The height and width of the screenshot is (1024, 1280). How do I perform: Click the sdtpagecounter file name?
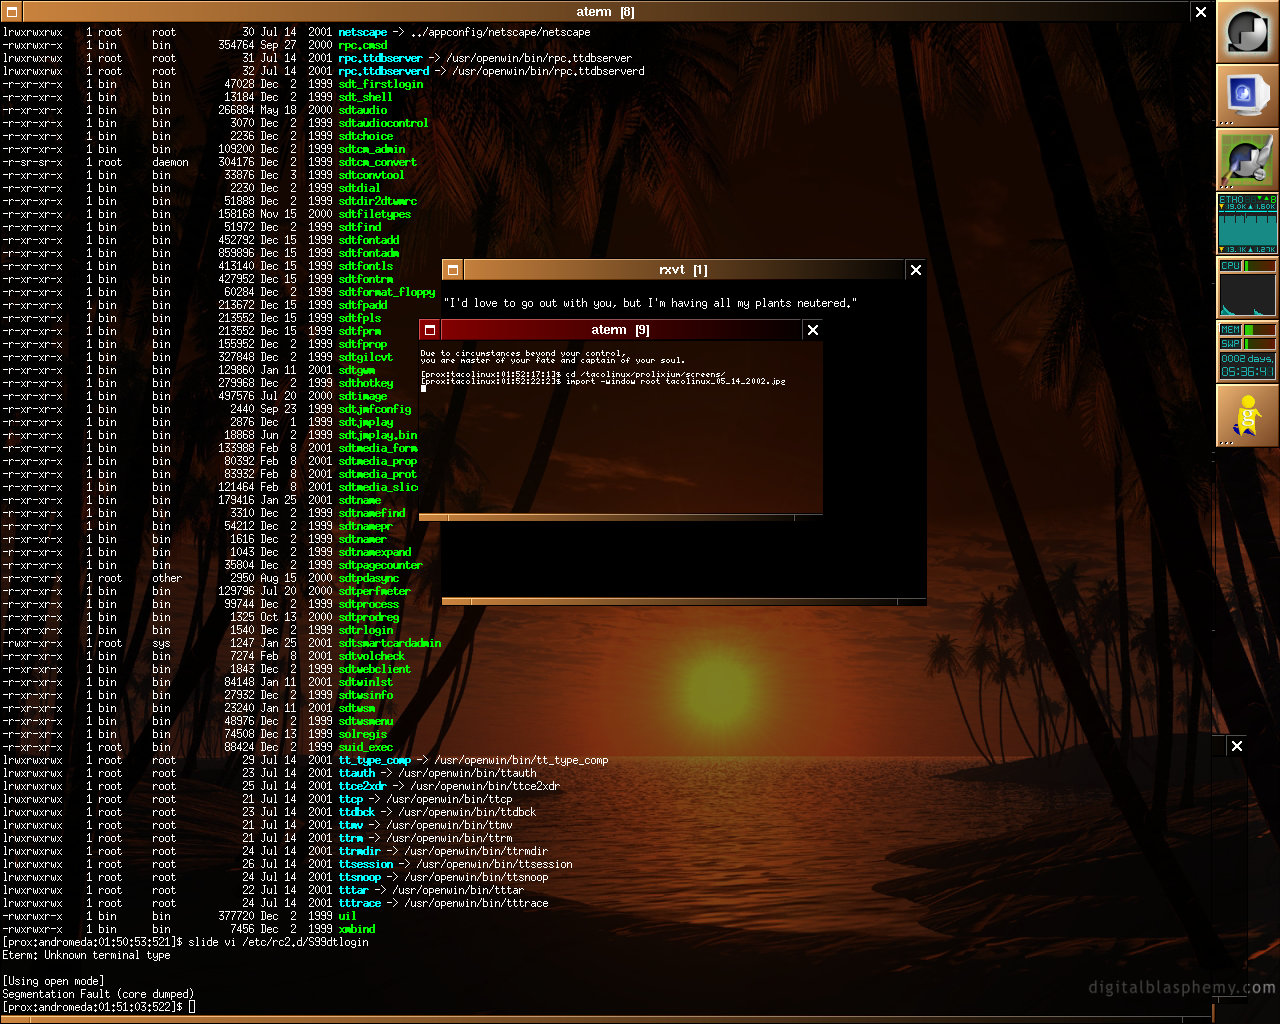(x=381, y=565)
